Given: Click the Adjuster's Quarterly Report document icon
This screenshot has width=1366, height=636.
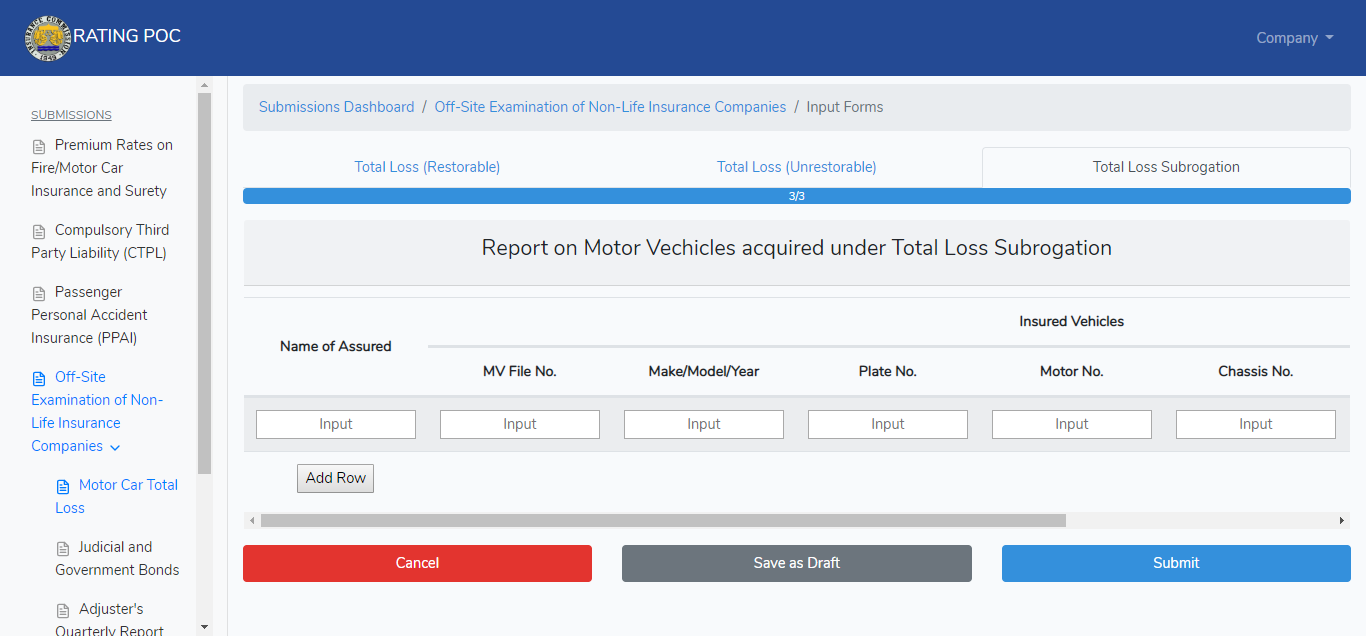Looking at the screenshot, I should (64, 611).
